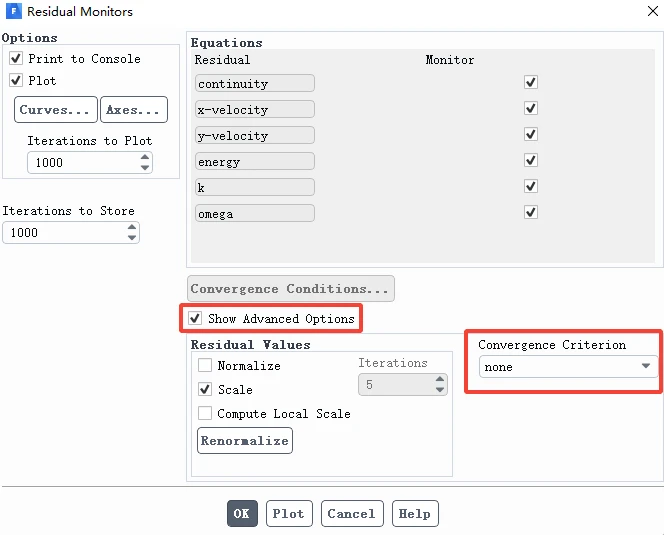Toggle energy residual monitor checkbox
The width and height of the screenshot is (664, 535).
pos(531,160)
